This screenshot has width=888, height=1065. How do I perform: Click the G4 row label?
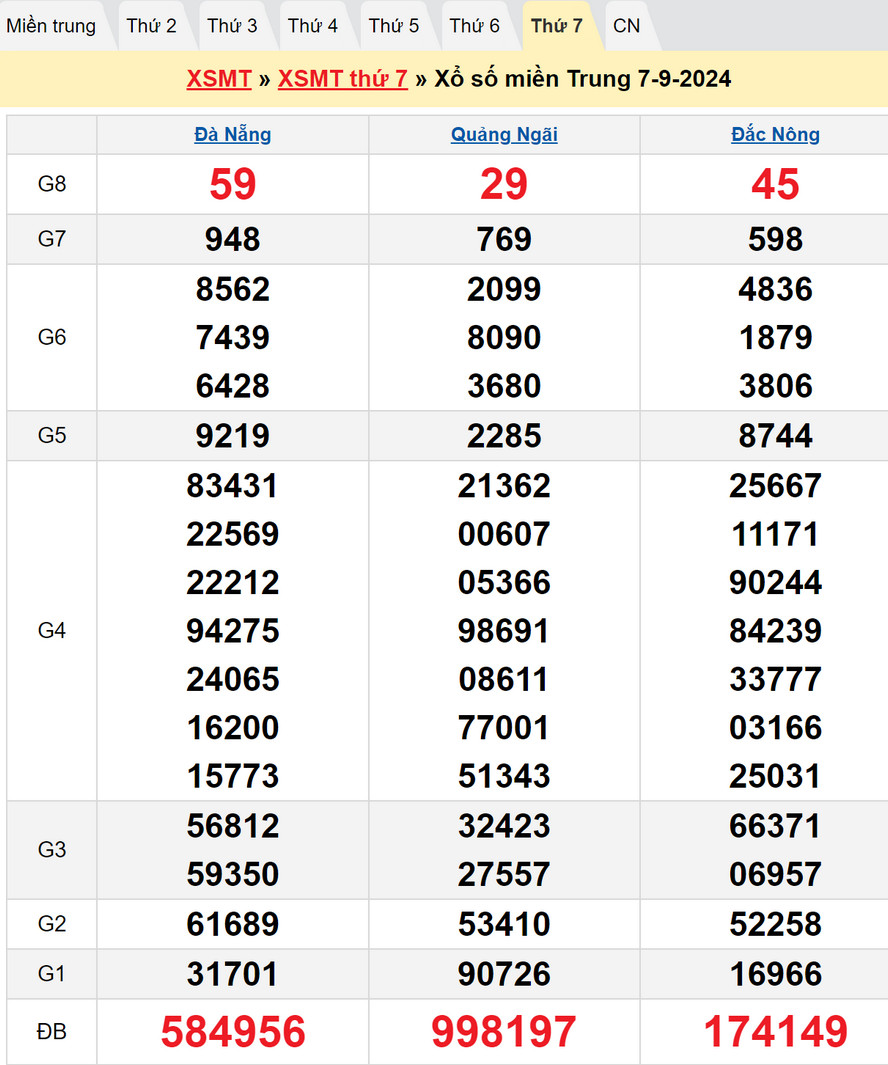click(52, 631)
